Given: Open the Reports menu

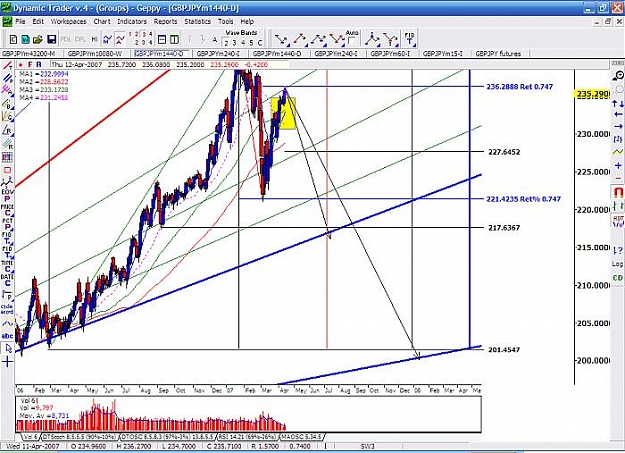Looking at the screenshot, I should tap(165, 22).
